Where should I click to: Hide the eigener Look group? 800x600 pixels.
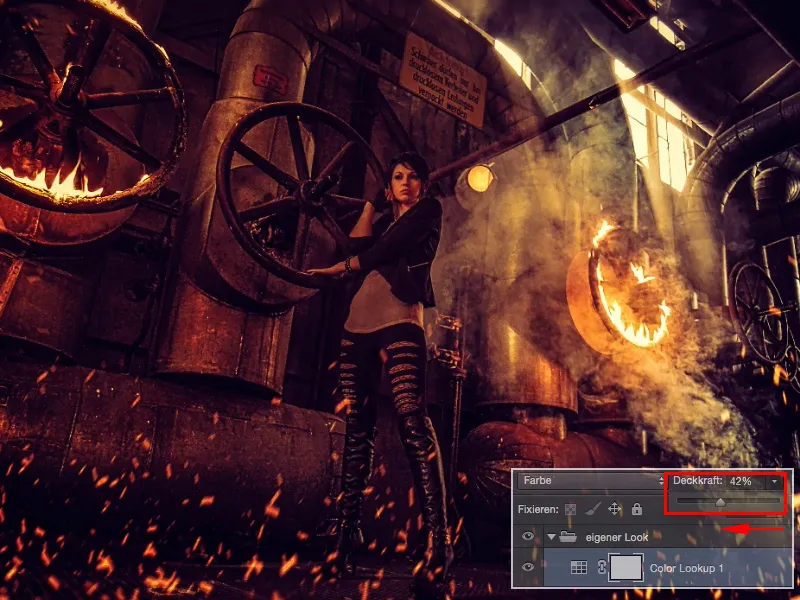point(528,536)
